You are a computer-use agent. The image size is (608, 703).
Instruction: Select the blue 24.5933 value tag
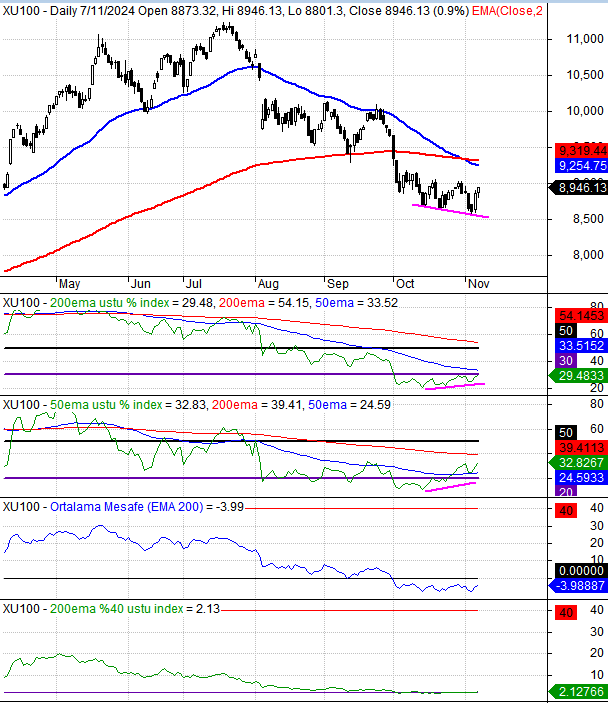[581, 477]
